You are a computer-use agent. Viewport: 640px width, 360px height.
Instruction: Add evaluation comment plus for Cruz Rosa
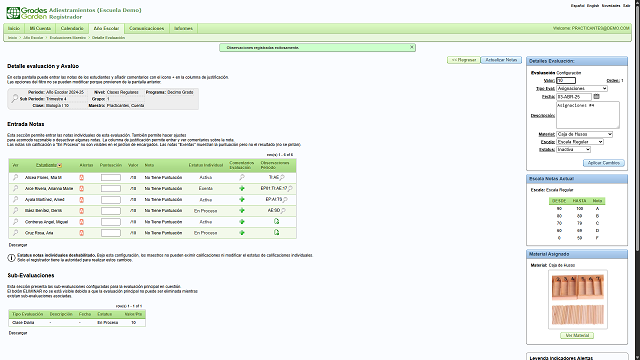coord(242,233)
